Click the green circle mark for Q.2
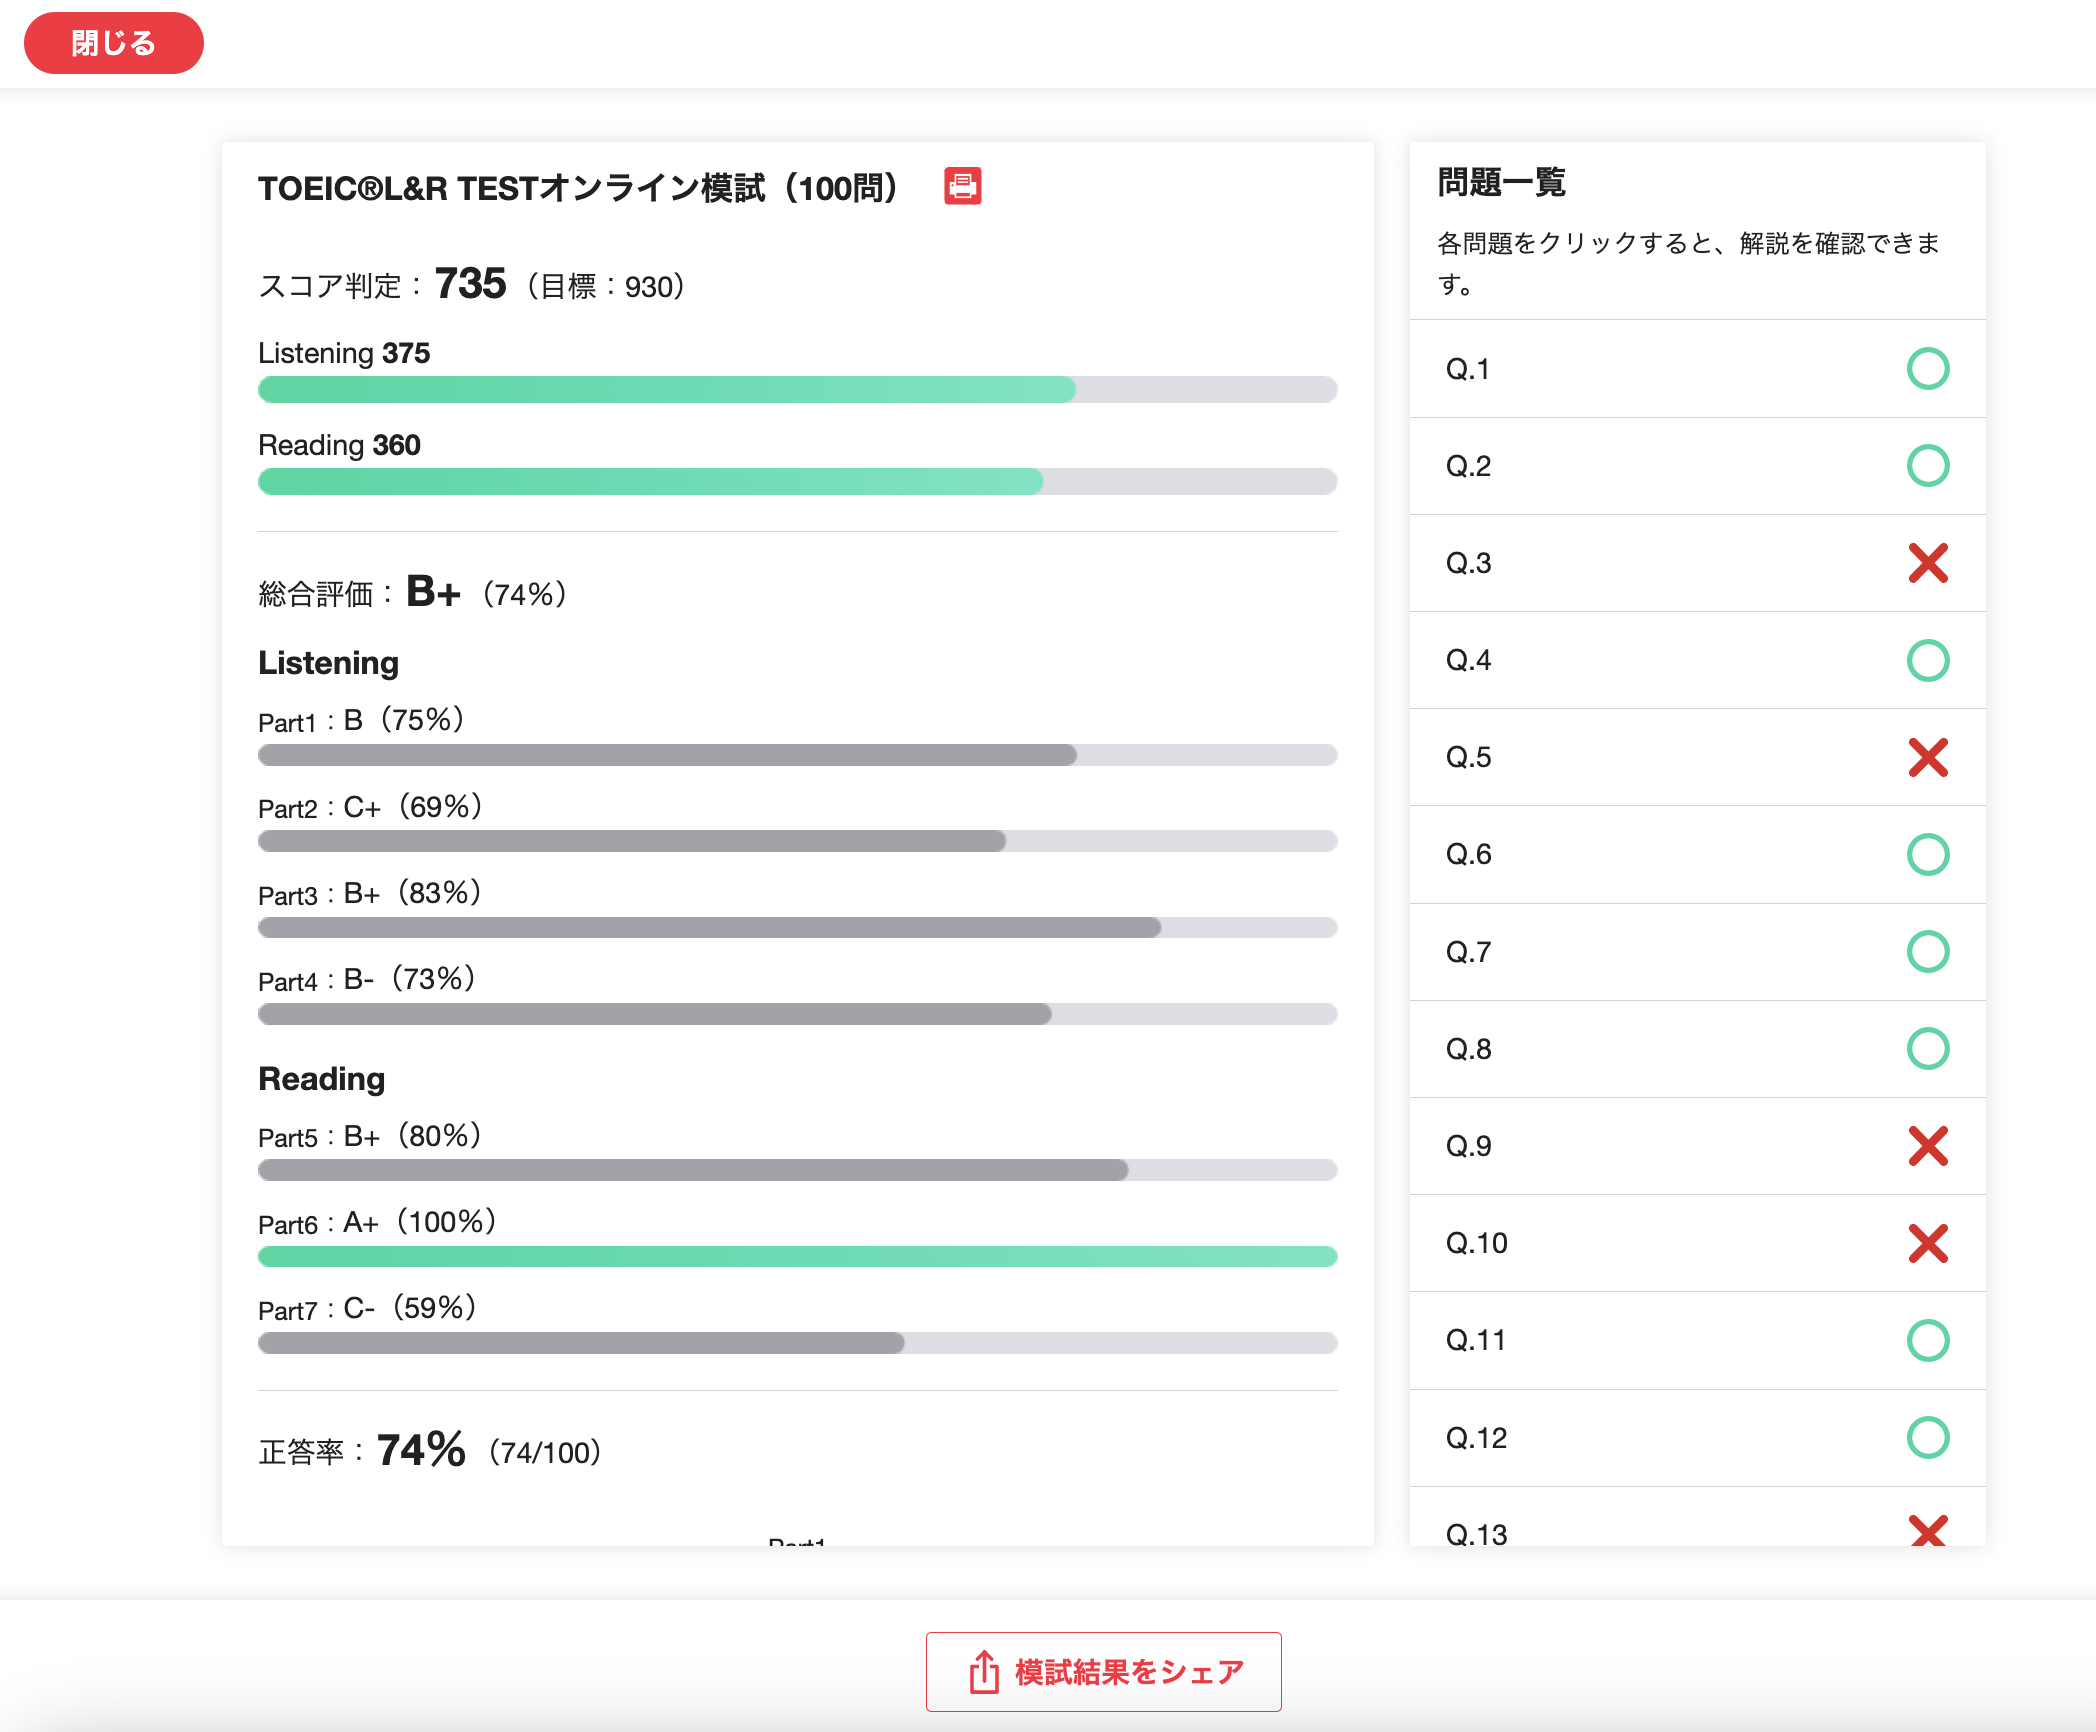 tap(1927, 465)
